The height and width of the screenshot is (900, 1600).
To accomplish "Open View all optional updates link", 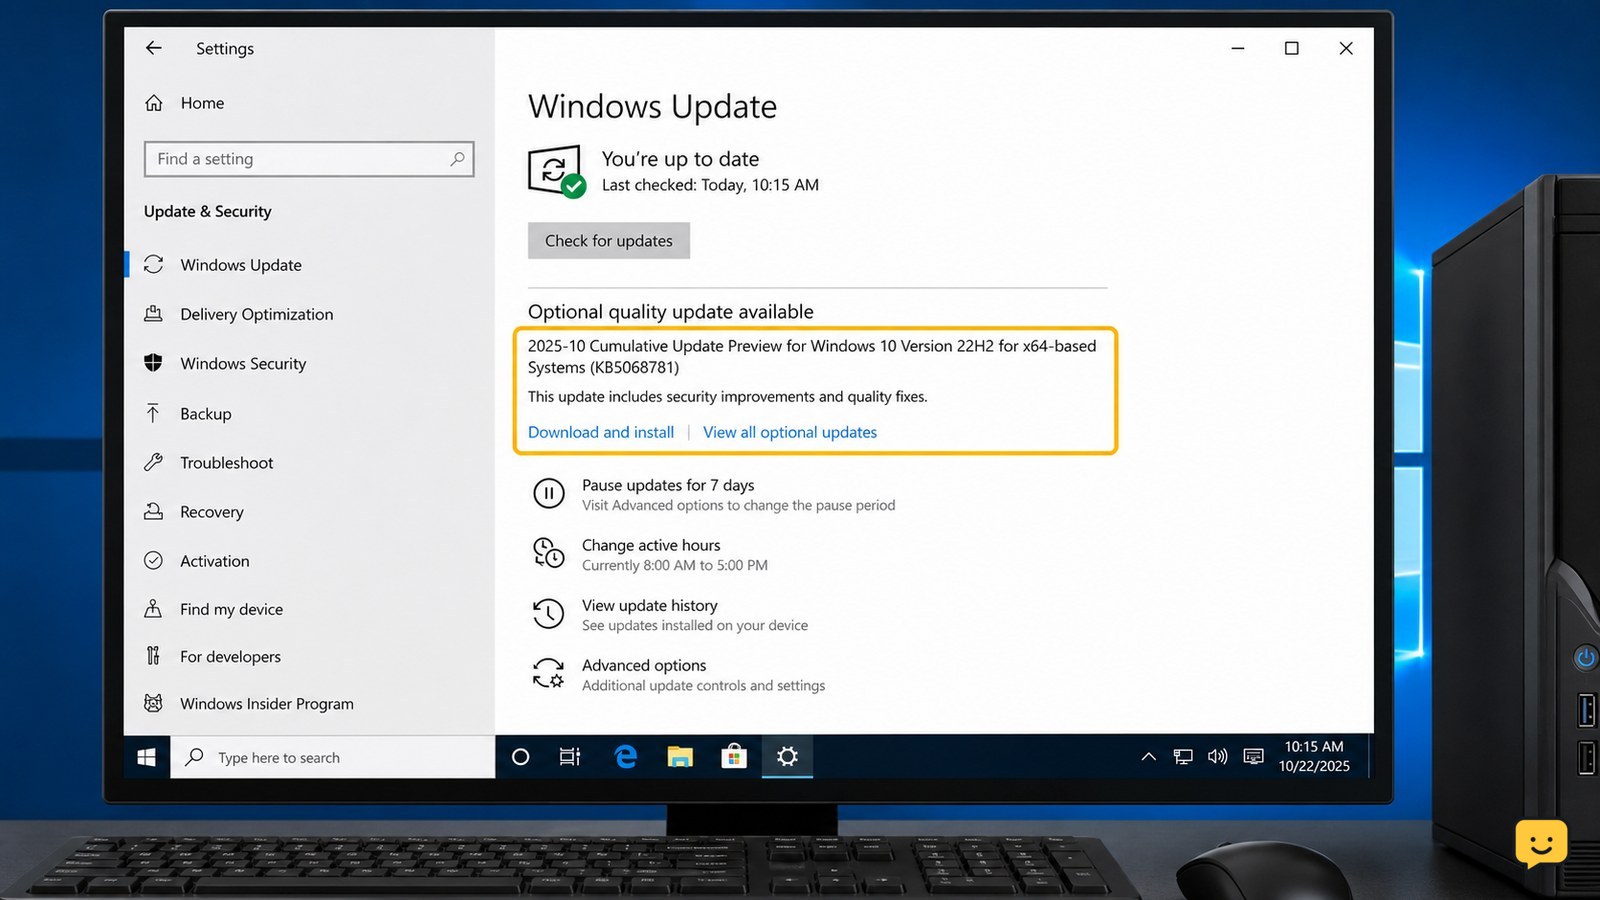I will point(790,432).
